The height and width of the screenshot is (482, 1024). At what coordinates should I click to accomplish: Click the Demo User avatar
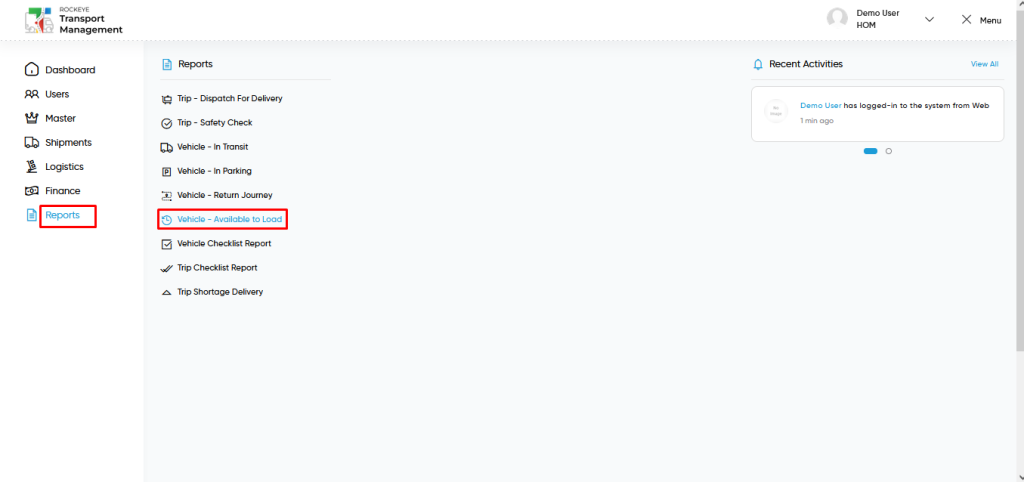[x=837, y=18]
